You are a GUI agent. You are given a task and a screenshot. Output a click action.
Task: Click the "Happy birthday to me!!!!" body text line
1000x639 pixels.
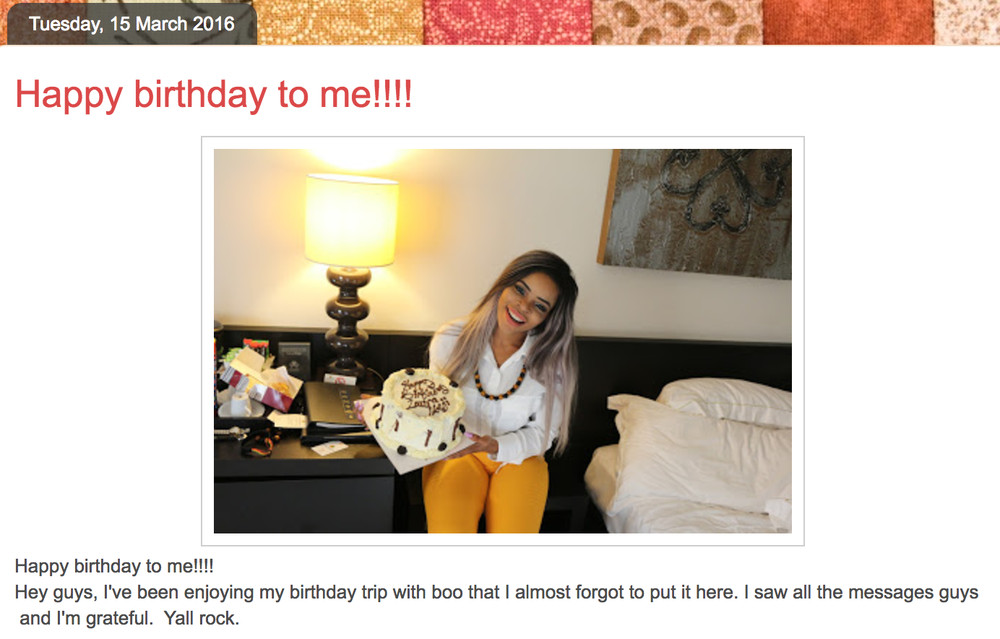pos(114,566)
